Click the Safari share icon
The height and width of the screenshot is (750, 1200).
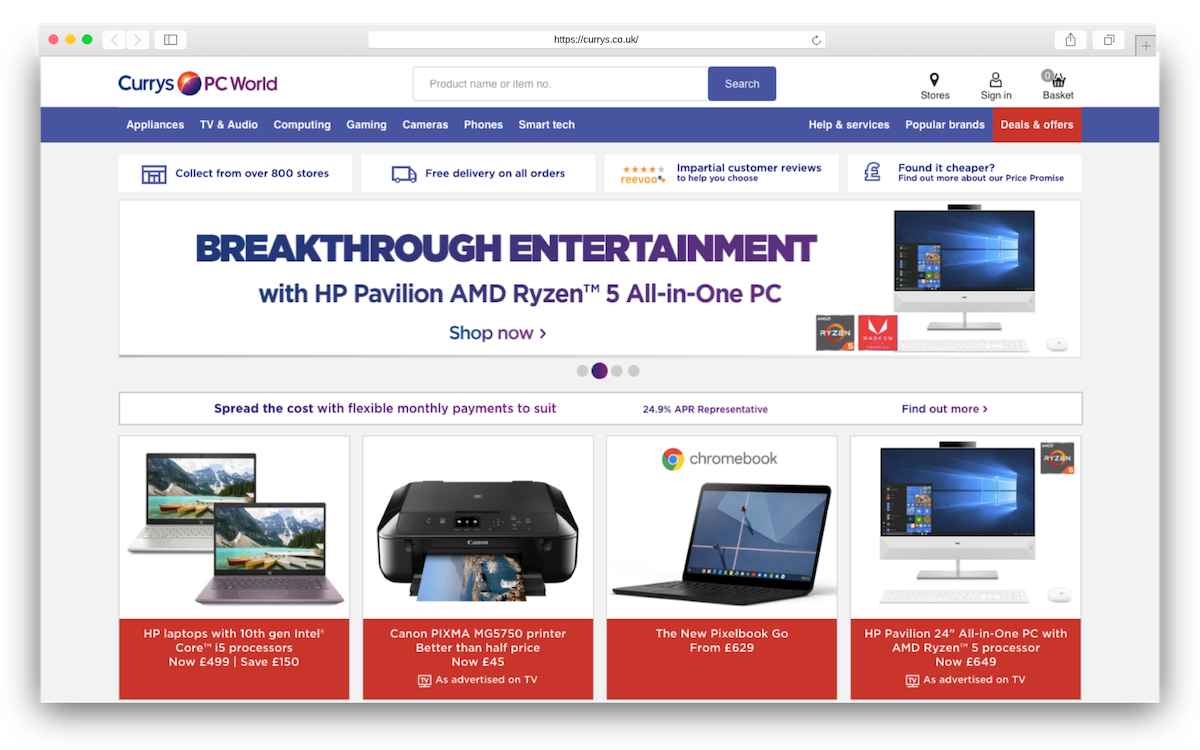tap(1070, 40)
